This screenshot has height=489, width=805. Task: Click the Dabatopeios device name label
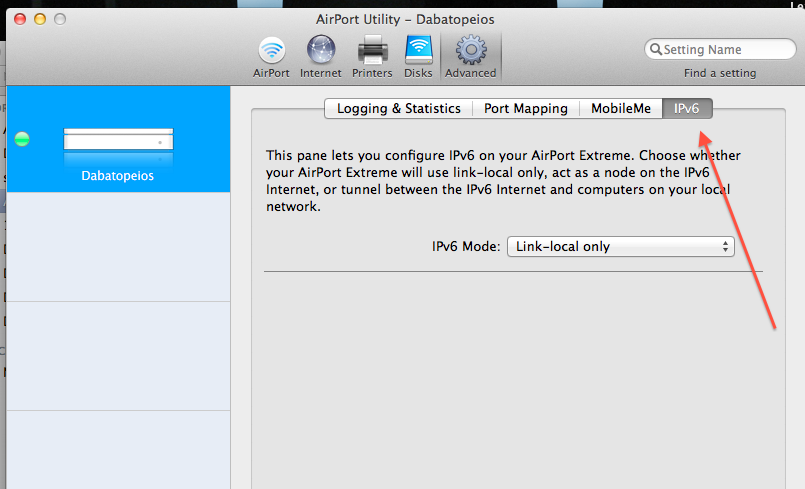(118, 176)
